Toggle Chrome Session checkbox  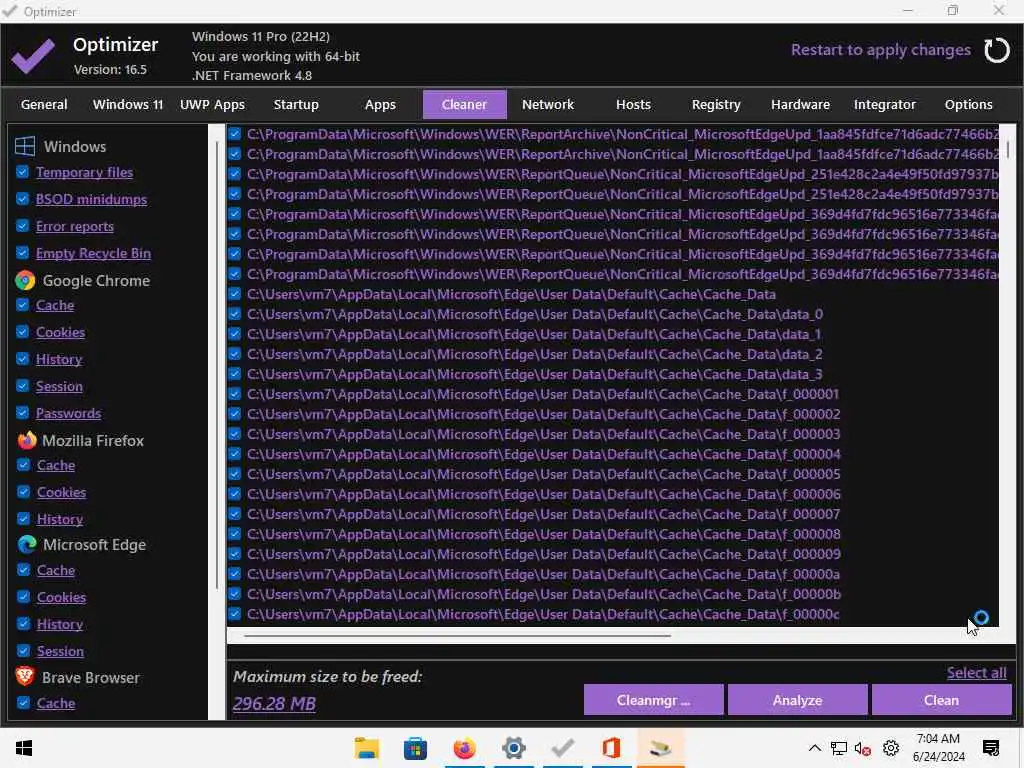click(x=22, y=386)
